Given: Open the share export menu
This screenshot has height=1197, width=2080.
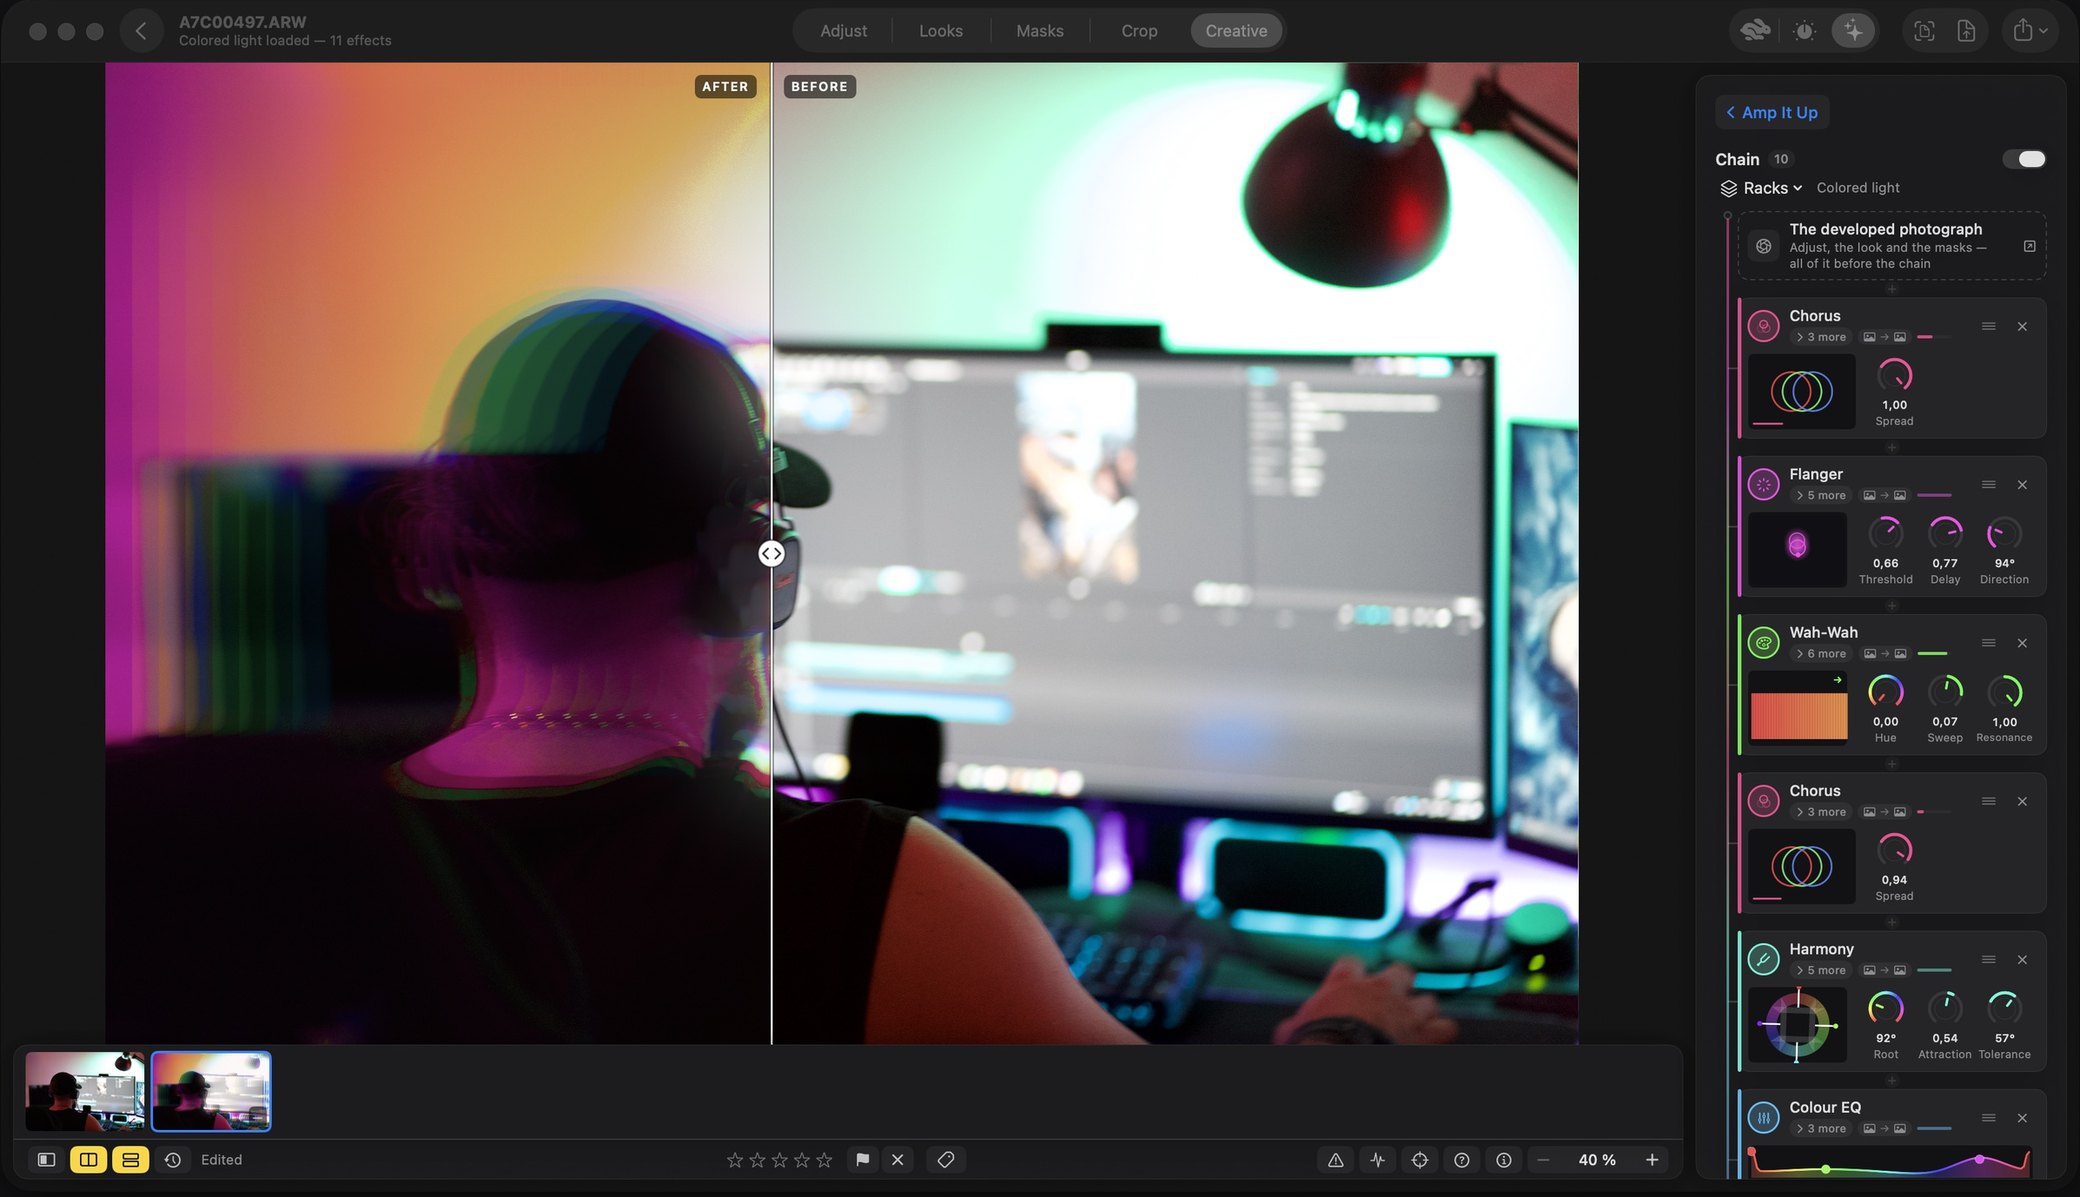Looking at the screenshot, I should [x=2030, y=31].
